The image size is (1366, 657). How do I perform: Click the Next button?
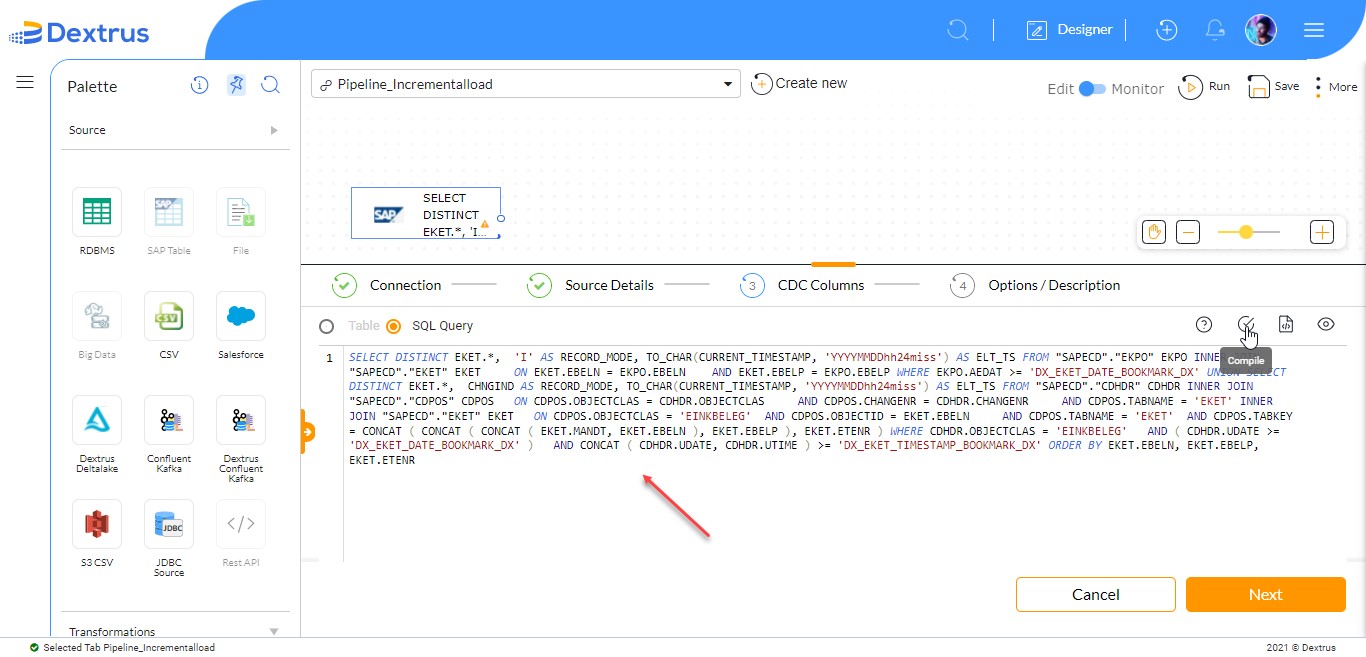pos(1265,594)
